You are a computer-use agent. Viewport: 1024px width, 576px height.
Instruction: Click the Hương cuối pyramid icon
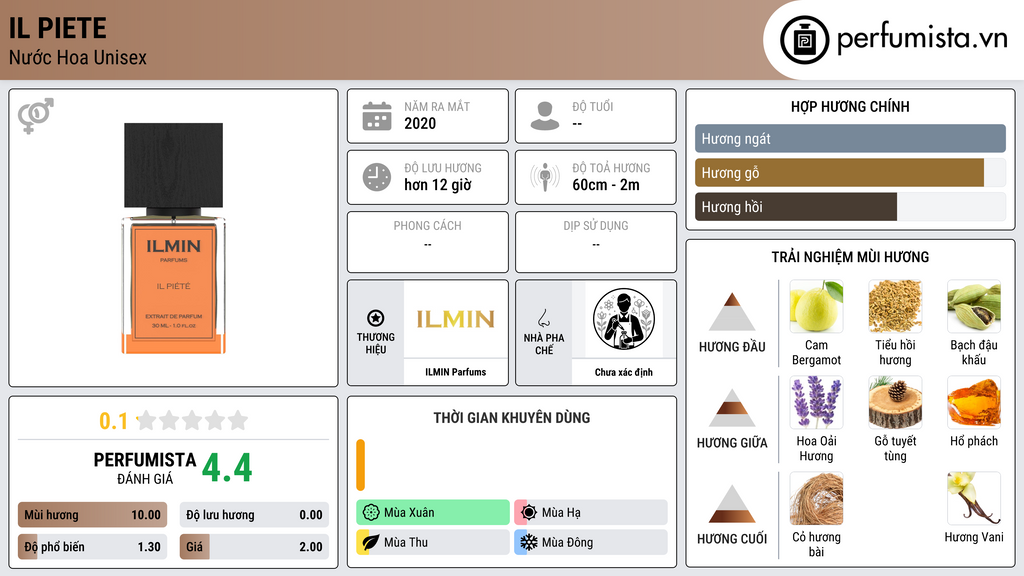coord(732,504)
